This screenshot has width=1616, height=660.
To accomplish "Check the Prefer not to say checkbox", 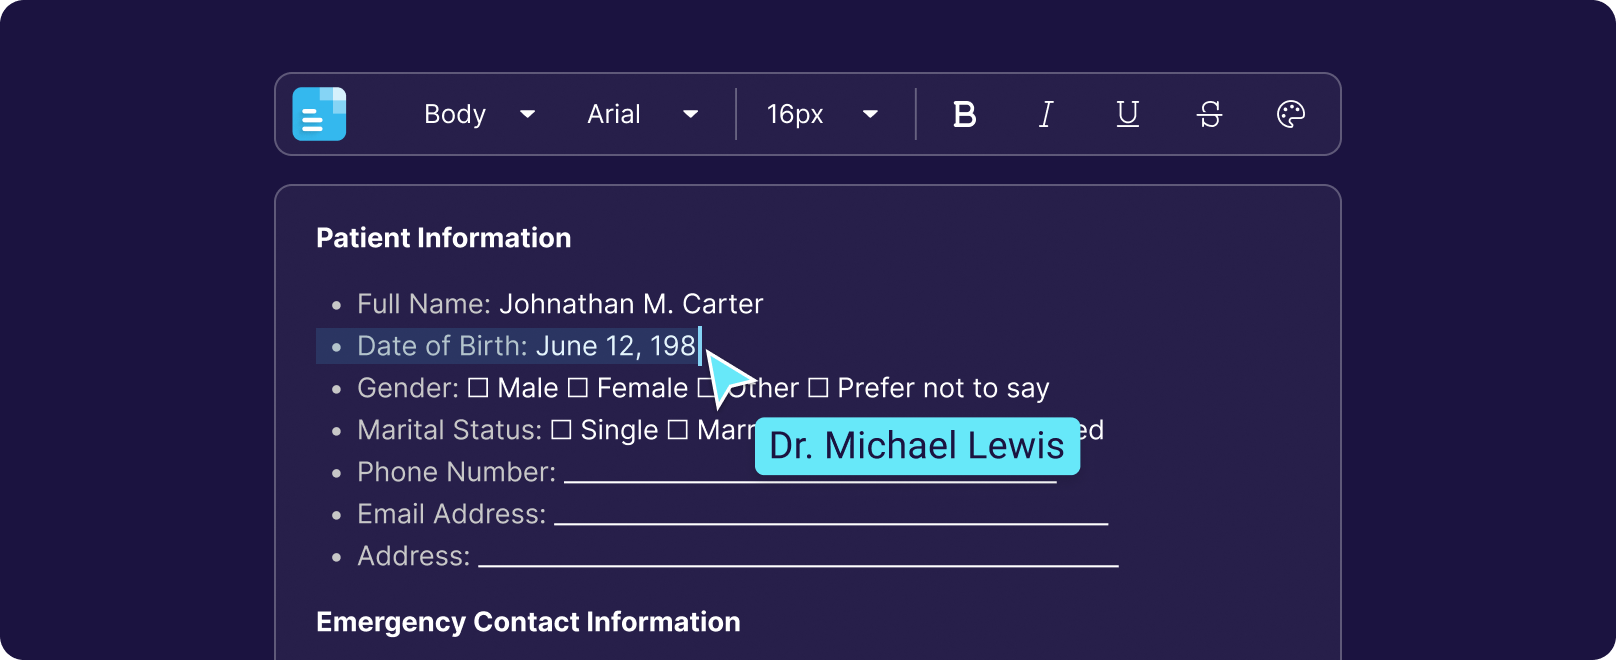I will (x=818, y=388).
